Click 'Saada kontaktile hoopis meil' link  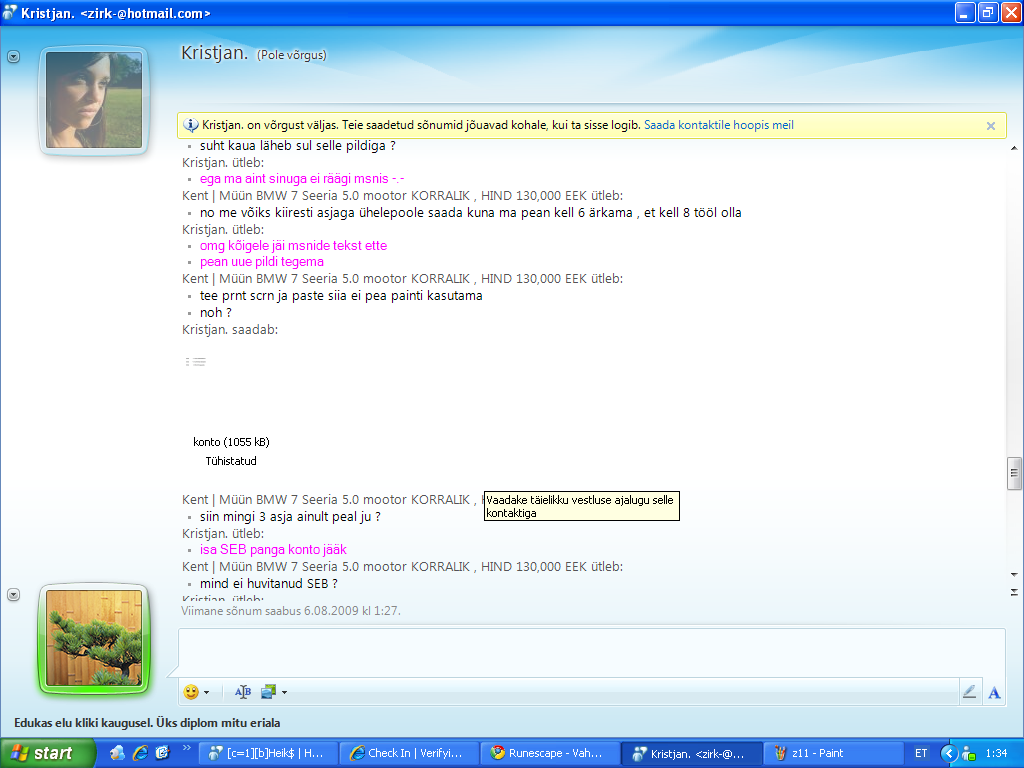click(x=719, y=126)
